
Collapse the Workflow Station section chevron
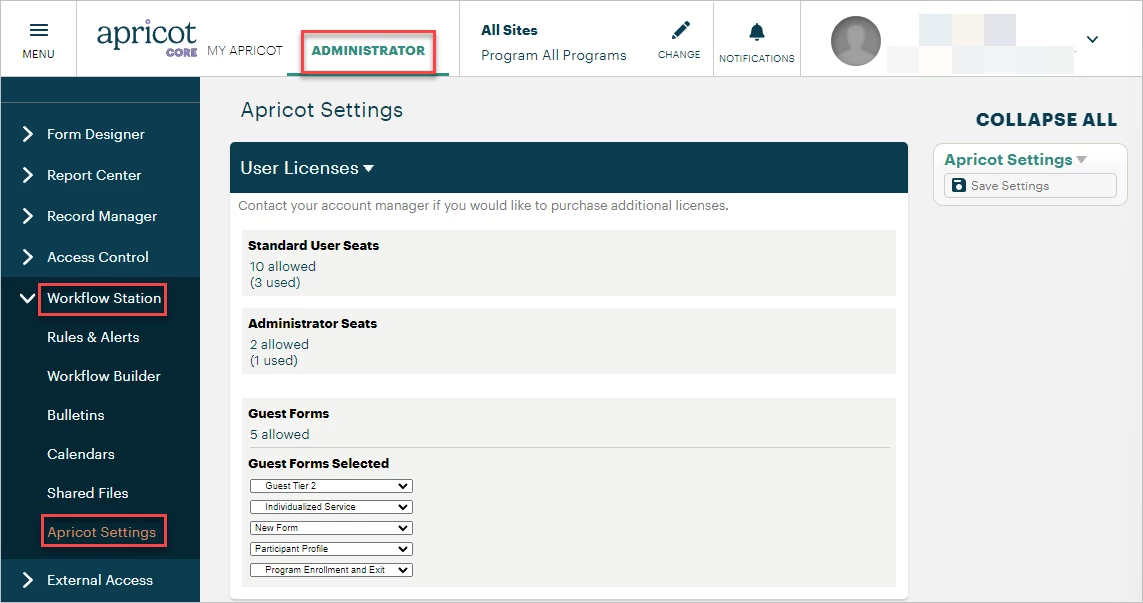(27, 298)
